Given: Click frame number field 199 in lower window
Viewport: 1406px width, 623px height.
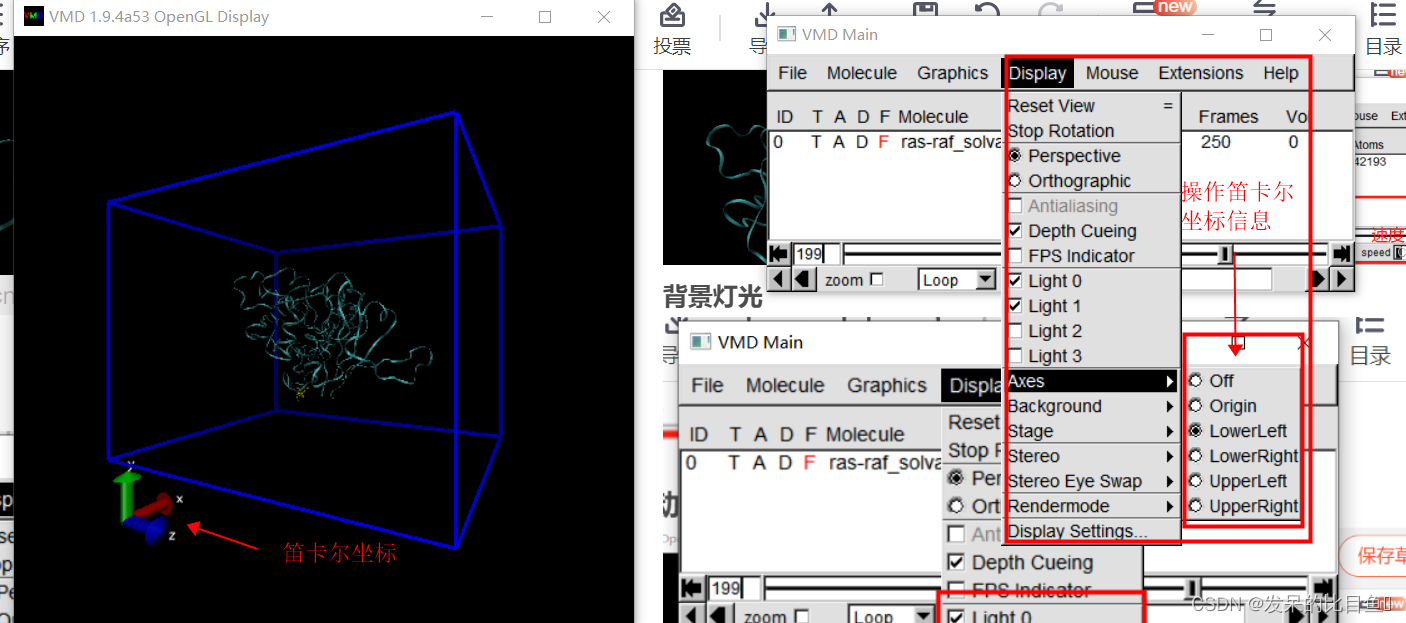Looking at the screenshot, I should pos(734,588).
